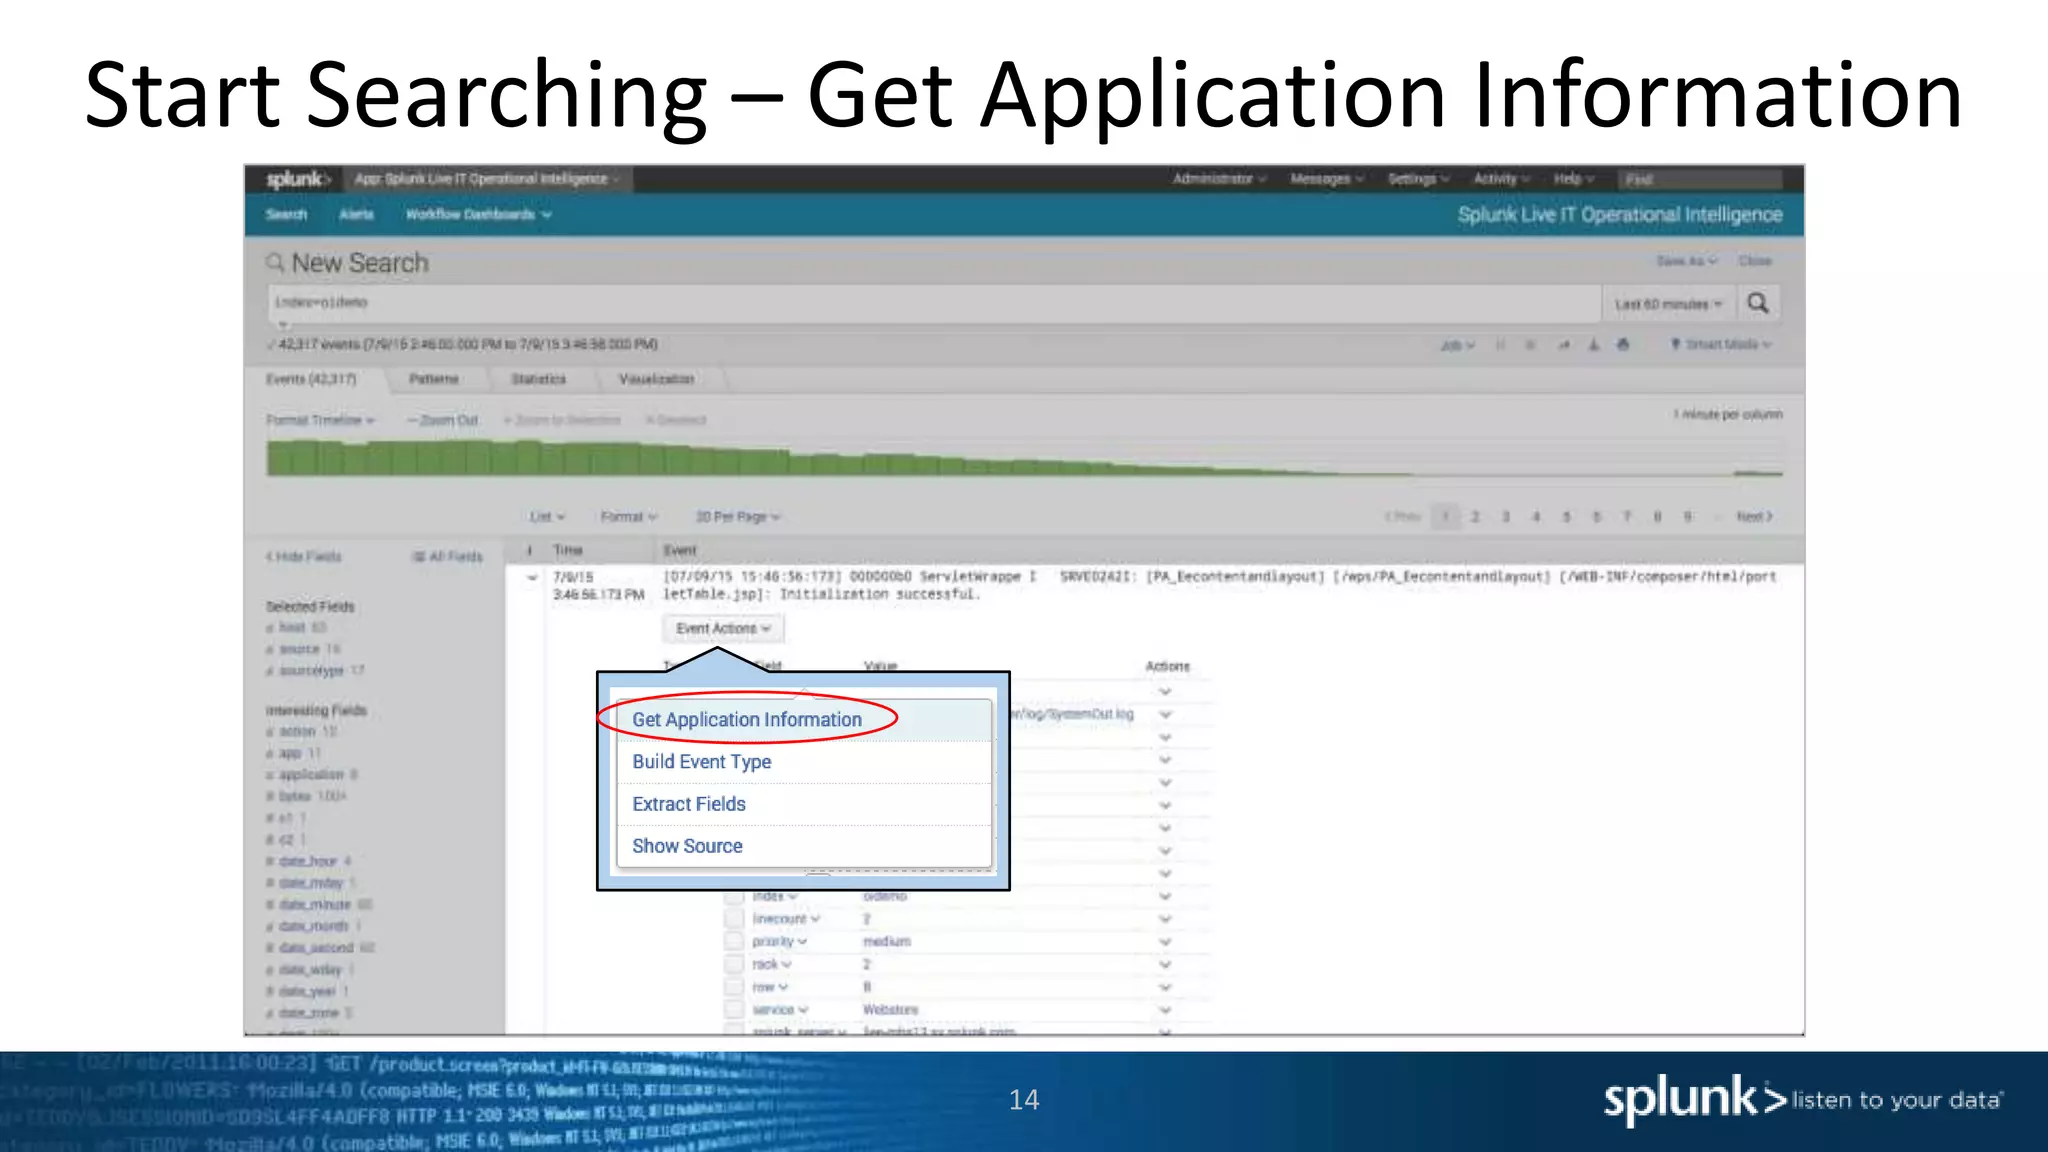The image size is (2048, 1152).
Task: Switch to the Patterns tab
Action: point(434,379)
